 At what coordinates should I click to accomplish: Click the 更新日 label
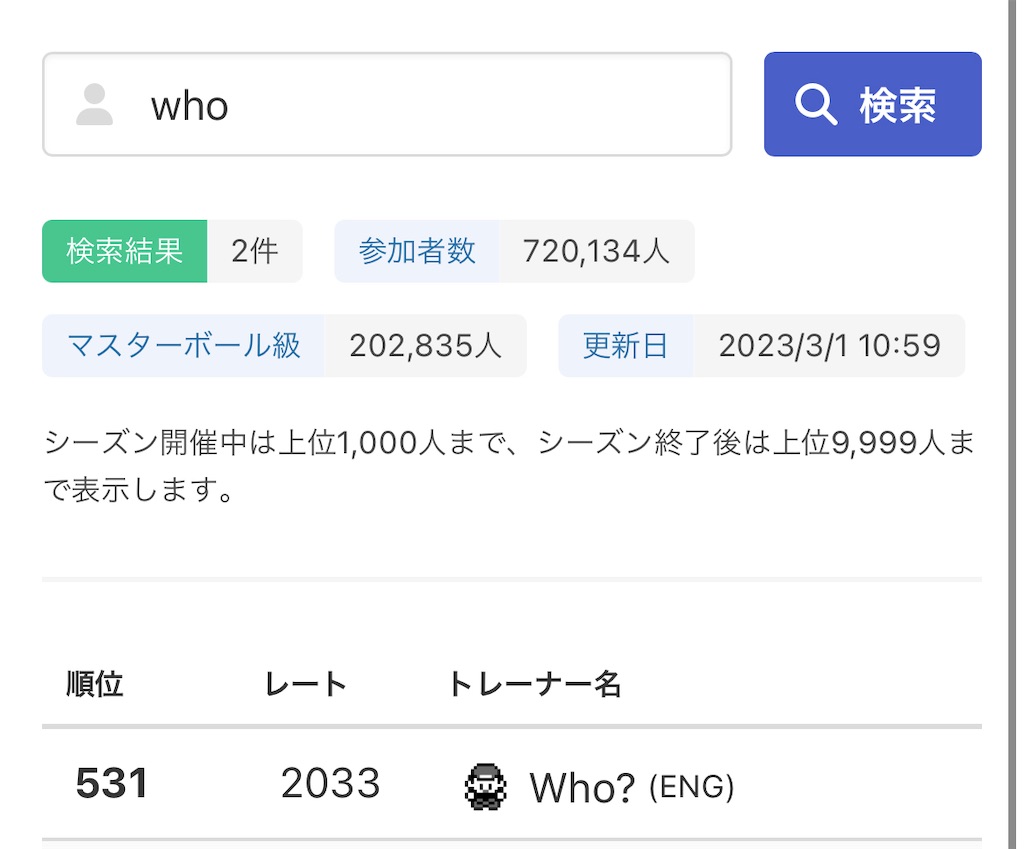(x=626, y=345)
